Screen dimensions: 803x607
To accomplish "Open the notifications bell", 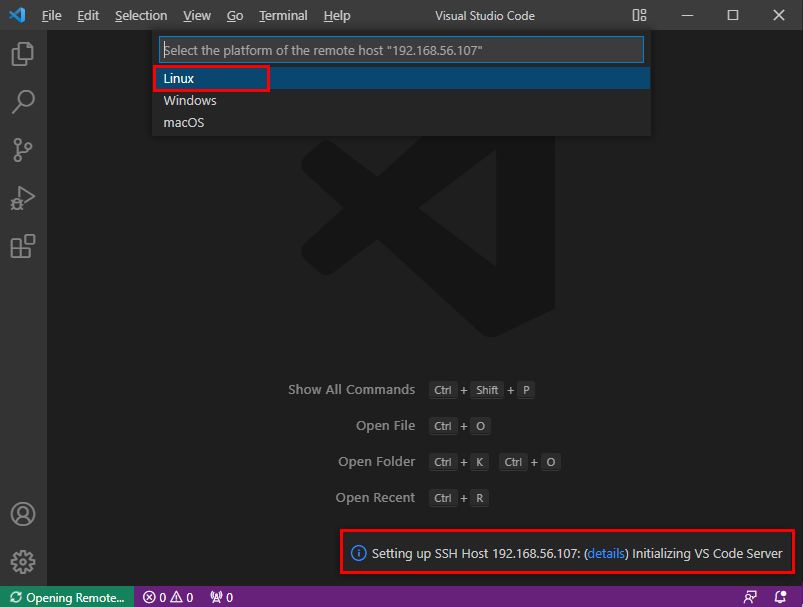I will (780, 597).
